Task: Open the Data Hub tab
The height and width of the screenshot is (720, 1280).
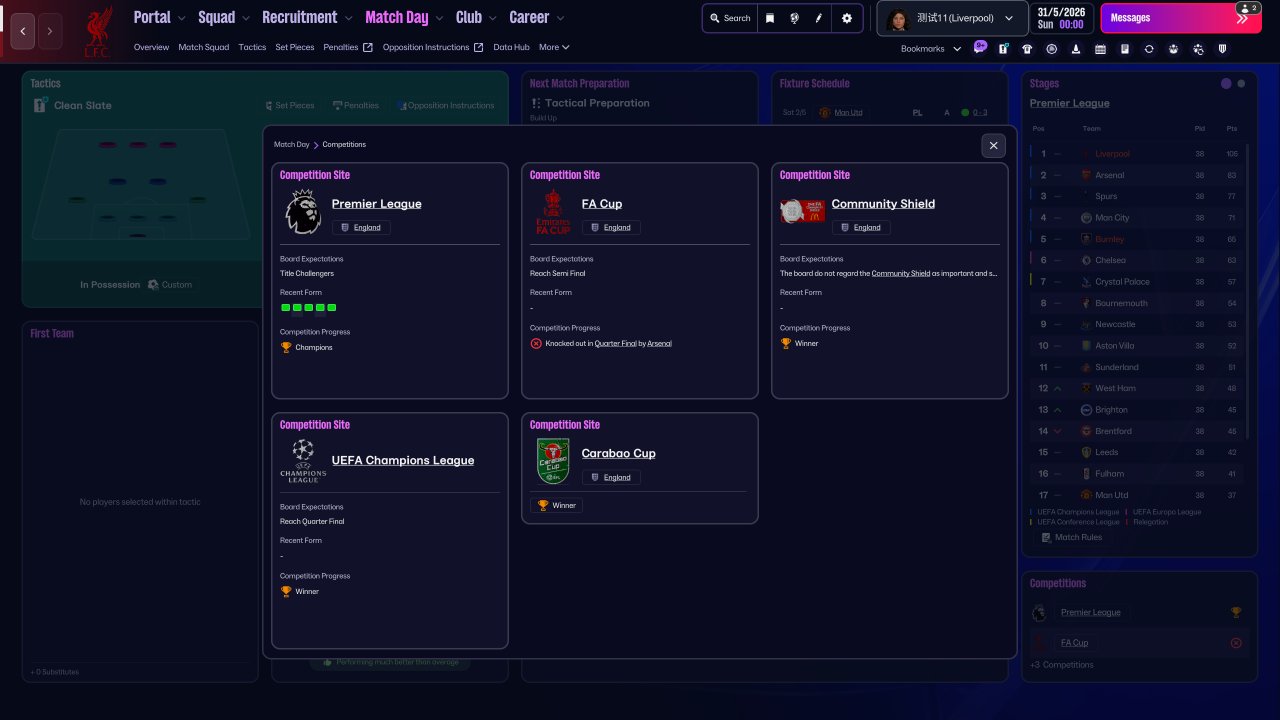Action: 511,47
